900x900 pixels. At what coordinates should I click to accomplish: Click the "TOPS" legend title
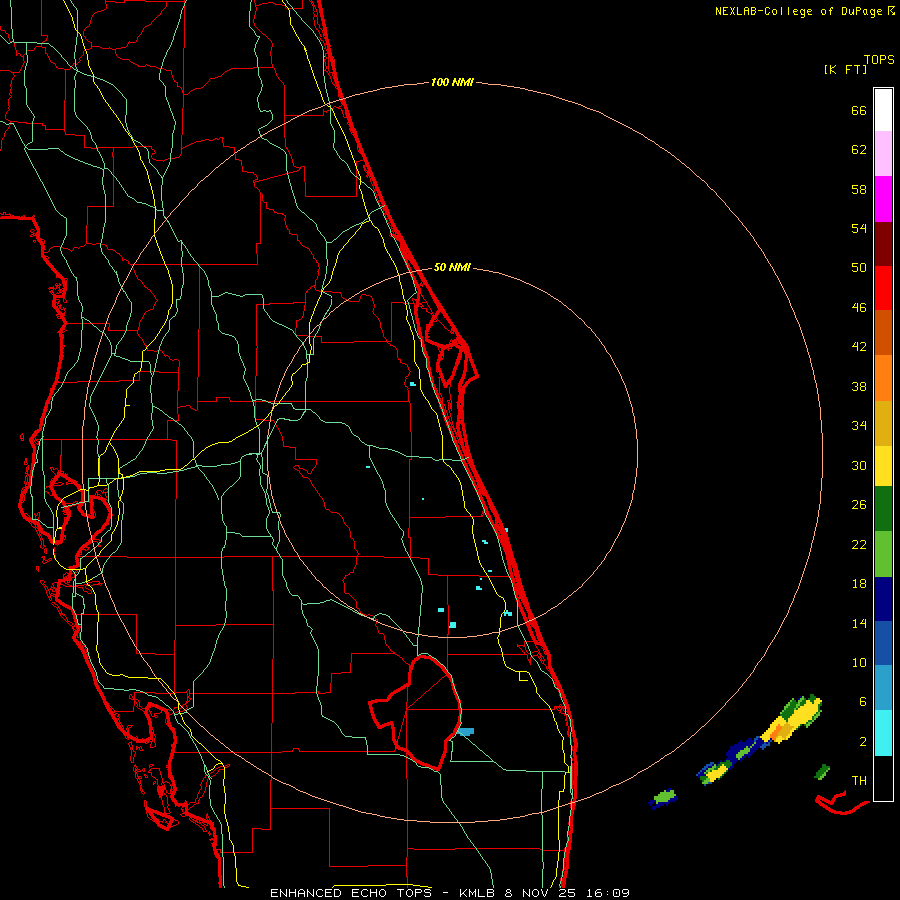coord(879,59)
